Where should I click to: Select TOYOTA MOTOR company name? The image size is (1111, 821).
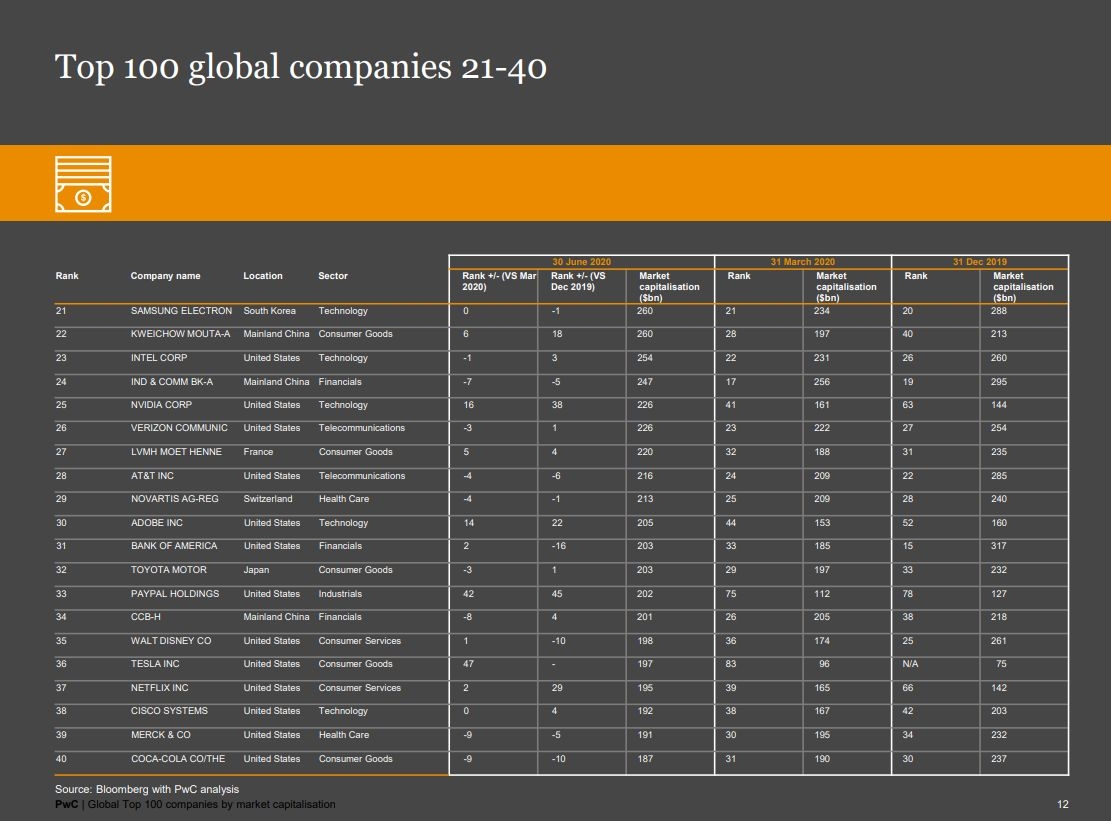click(169, 570)
